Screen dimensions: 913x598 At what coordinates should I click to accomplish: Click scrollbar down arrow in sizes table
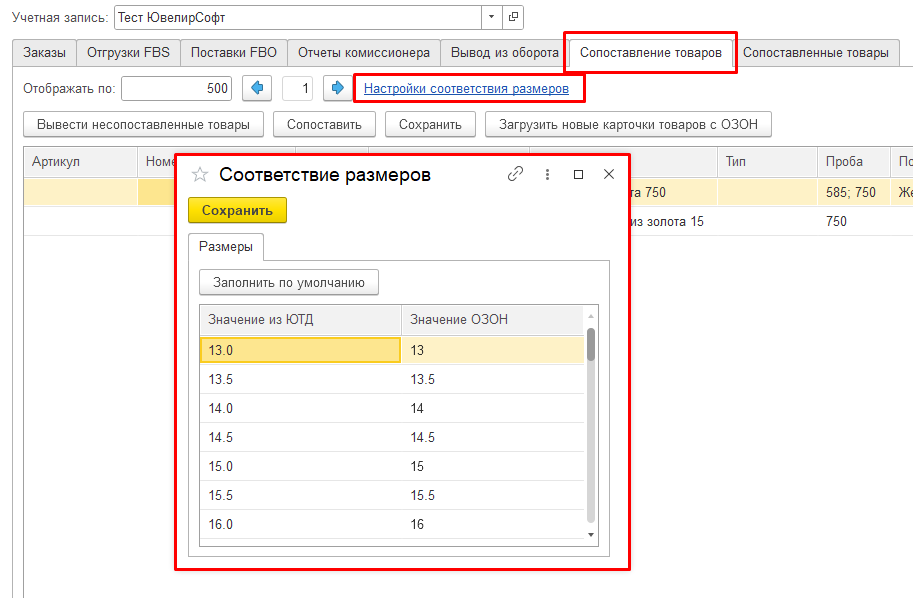tap(591, 535)
